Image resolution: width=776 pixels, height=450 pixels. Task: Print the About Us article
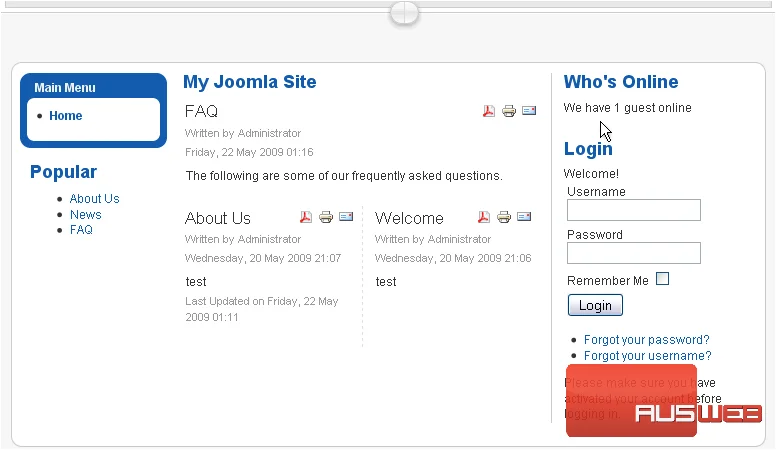click(326, 217)
